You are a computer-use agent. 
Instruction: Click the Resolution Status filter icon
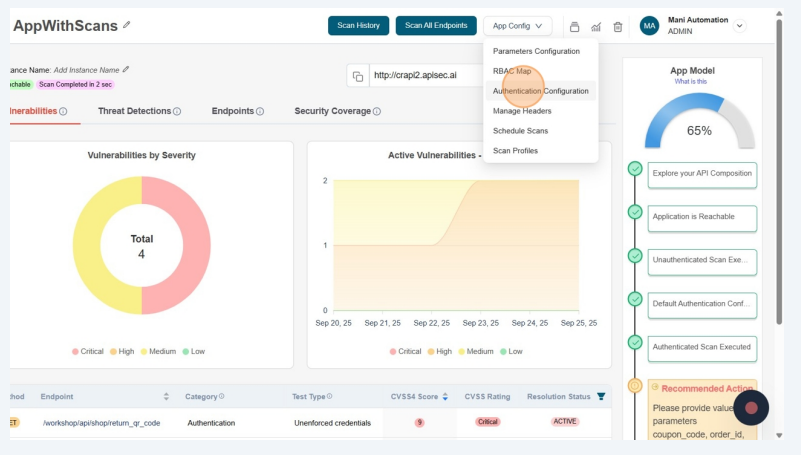pos(601,397)
